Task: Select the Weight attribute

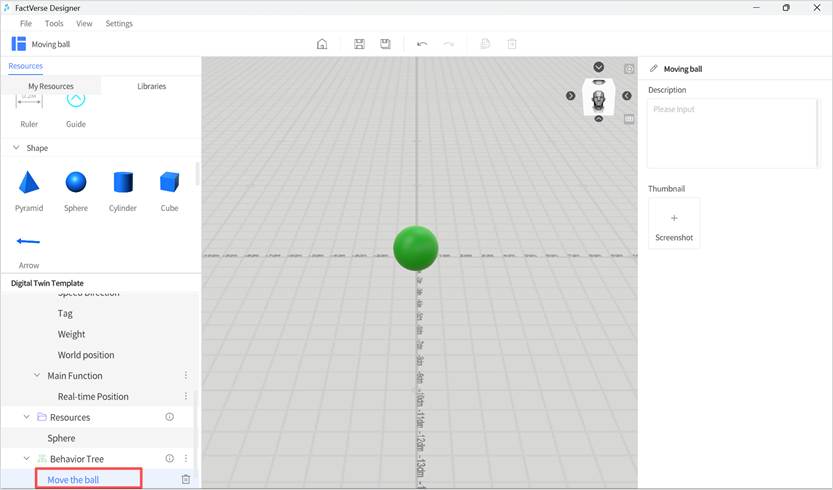Action: click(71, 334)
